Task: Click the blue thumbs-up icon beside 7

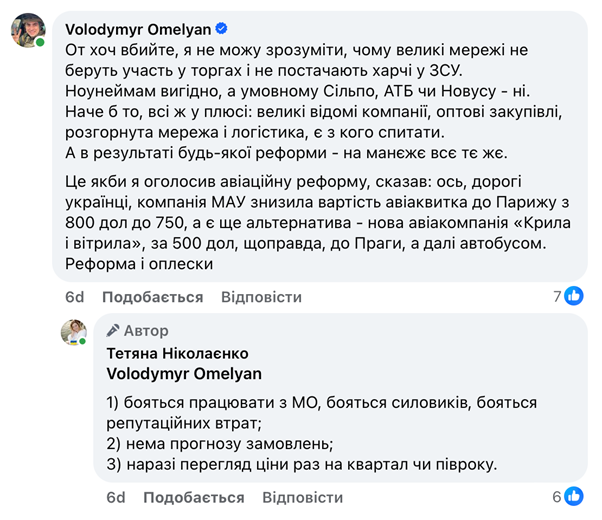Action: coord(575,295)
